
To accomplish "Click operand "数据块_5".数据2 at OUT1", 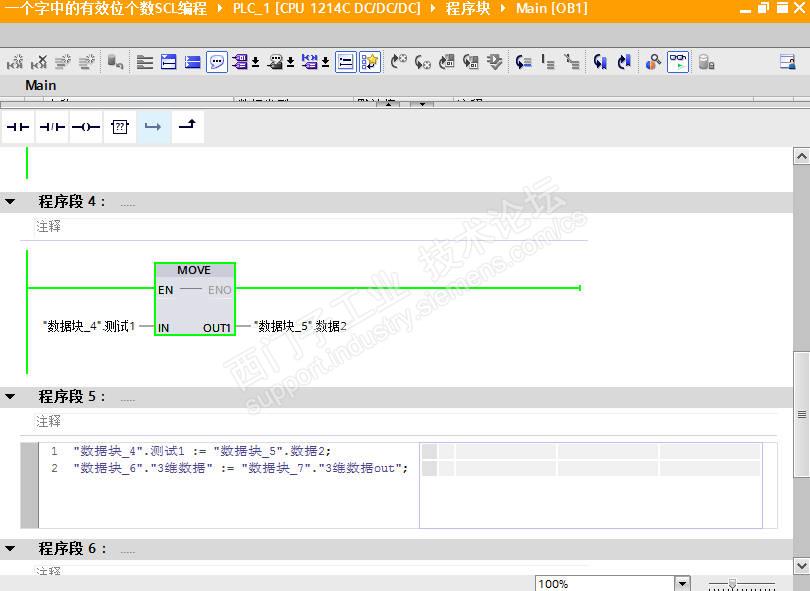I will pos(300,326).
